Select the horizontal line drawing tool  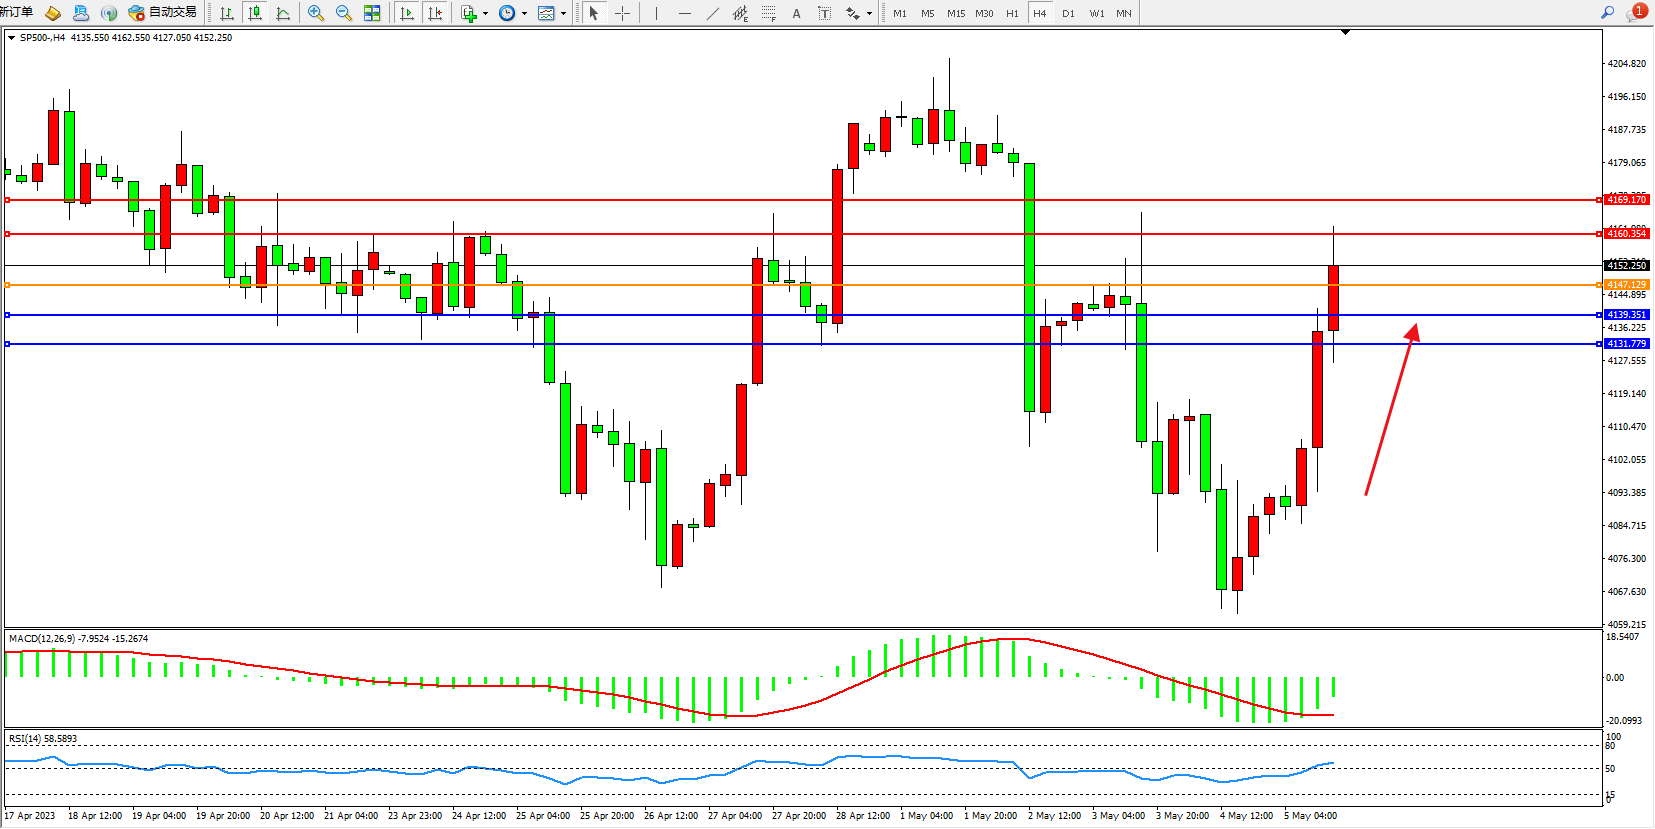coord(684,13)
